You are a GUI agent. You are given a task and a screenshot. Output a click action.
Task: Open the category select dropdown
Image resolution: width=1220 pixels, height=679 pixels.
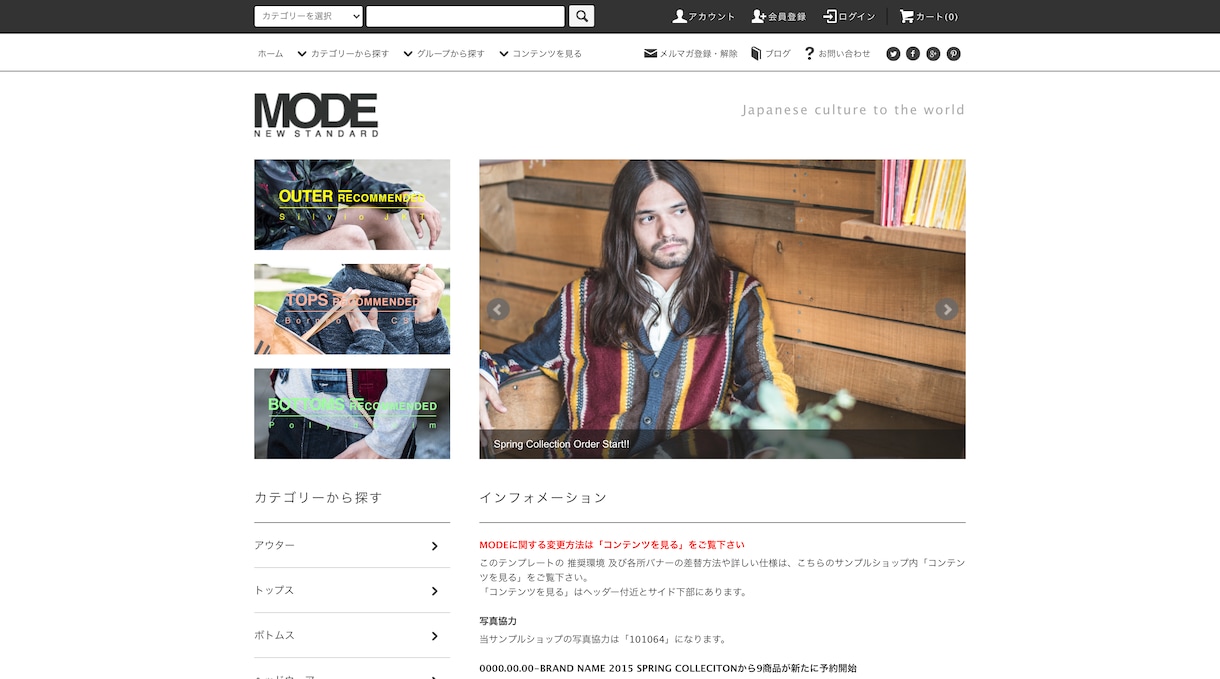308,16
